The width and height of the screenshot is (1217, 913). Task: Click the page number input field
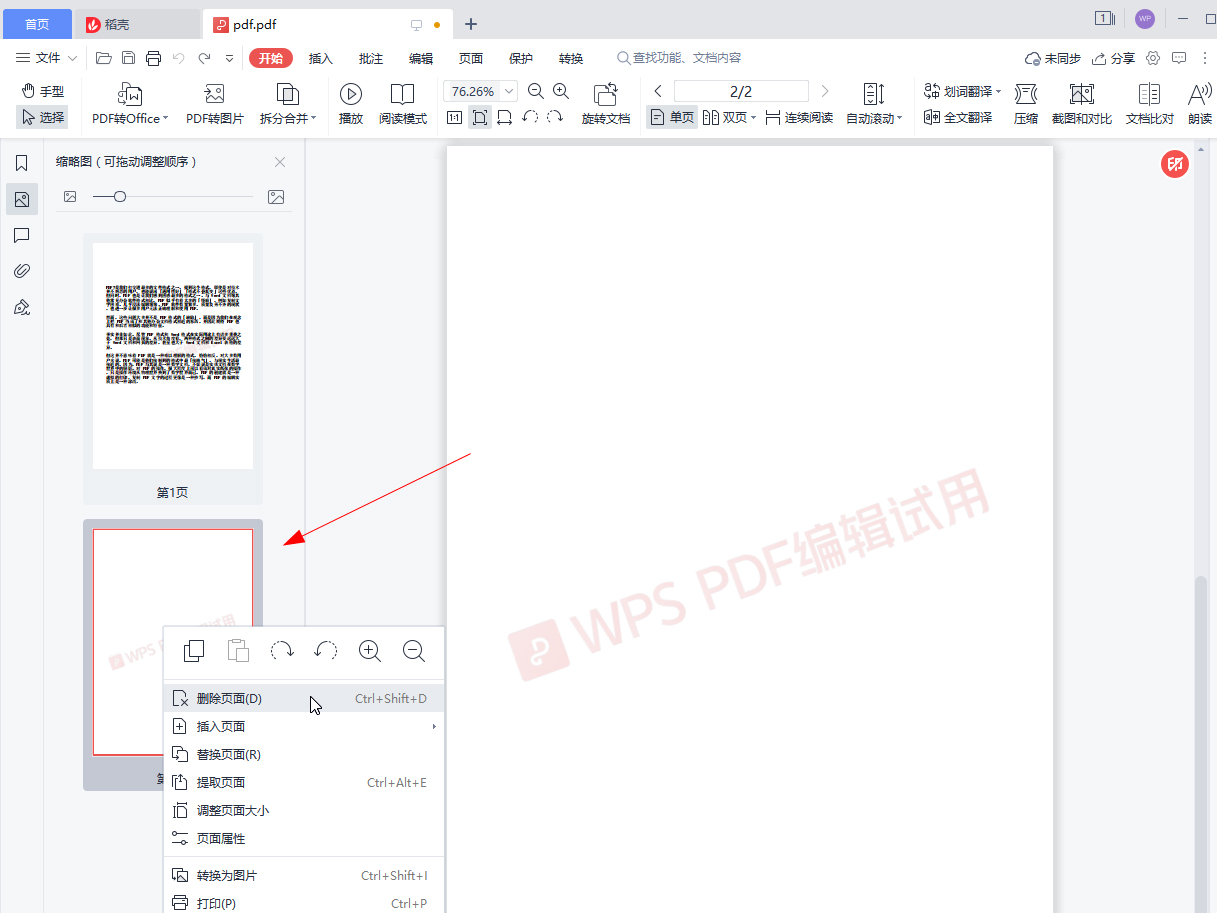741,91
